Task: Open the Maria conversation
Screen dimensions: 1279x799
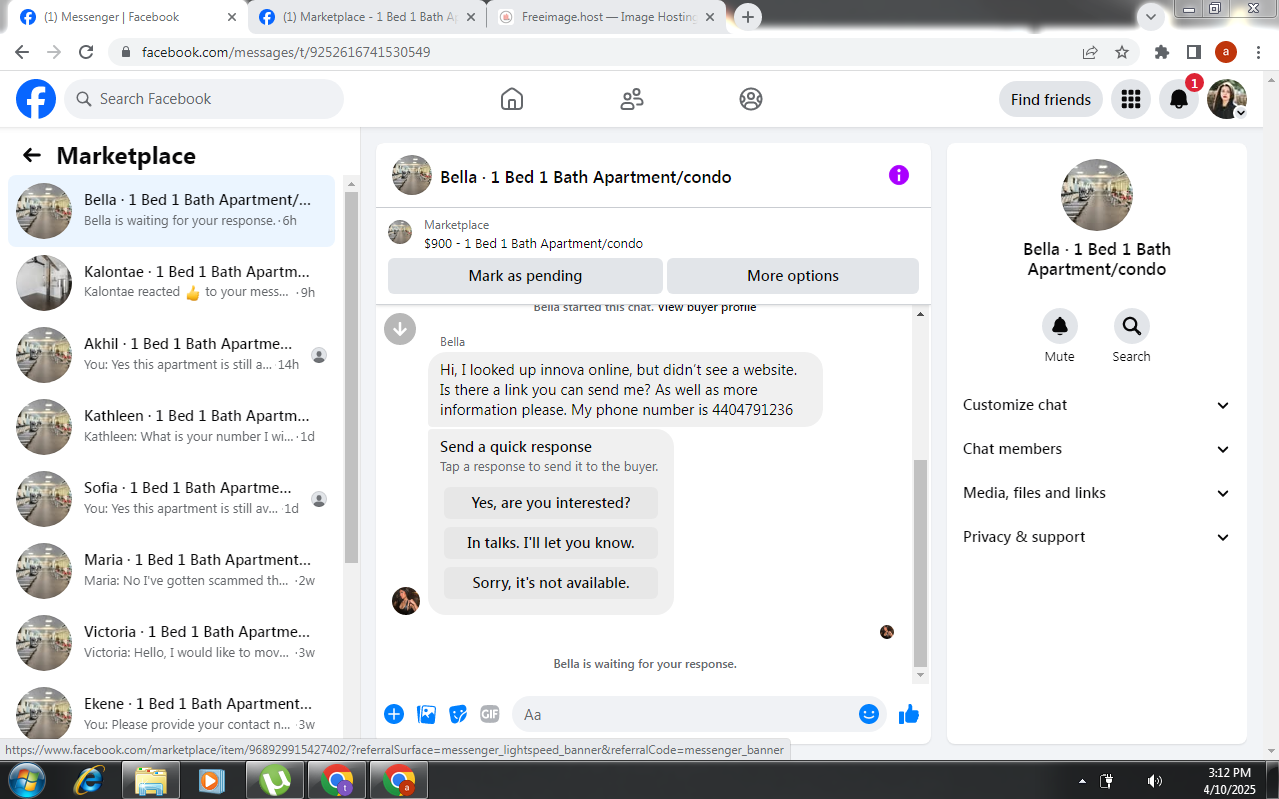Action: 171,571
